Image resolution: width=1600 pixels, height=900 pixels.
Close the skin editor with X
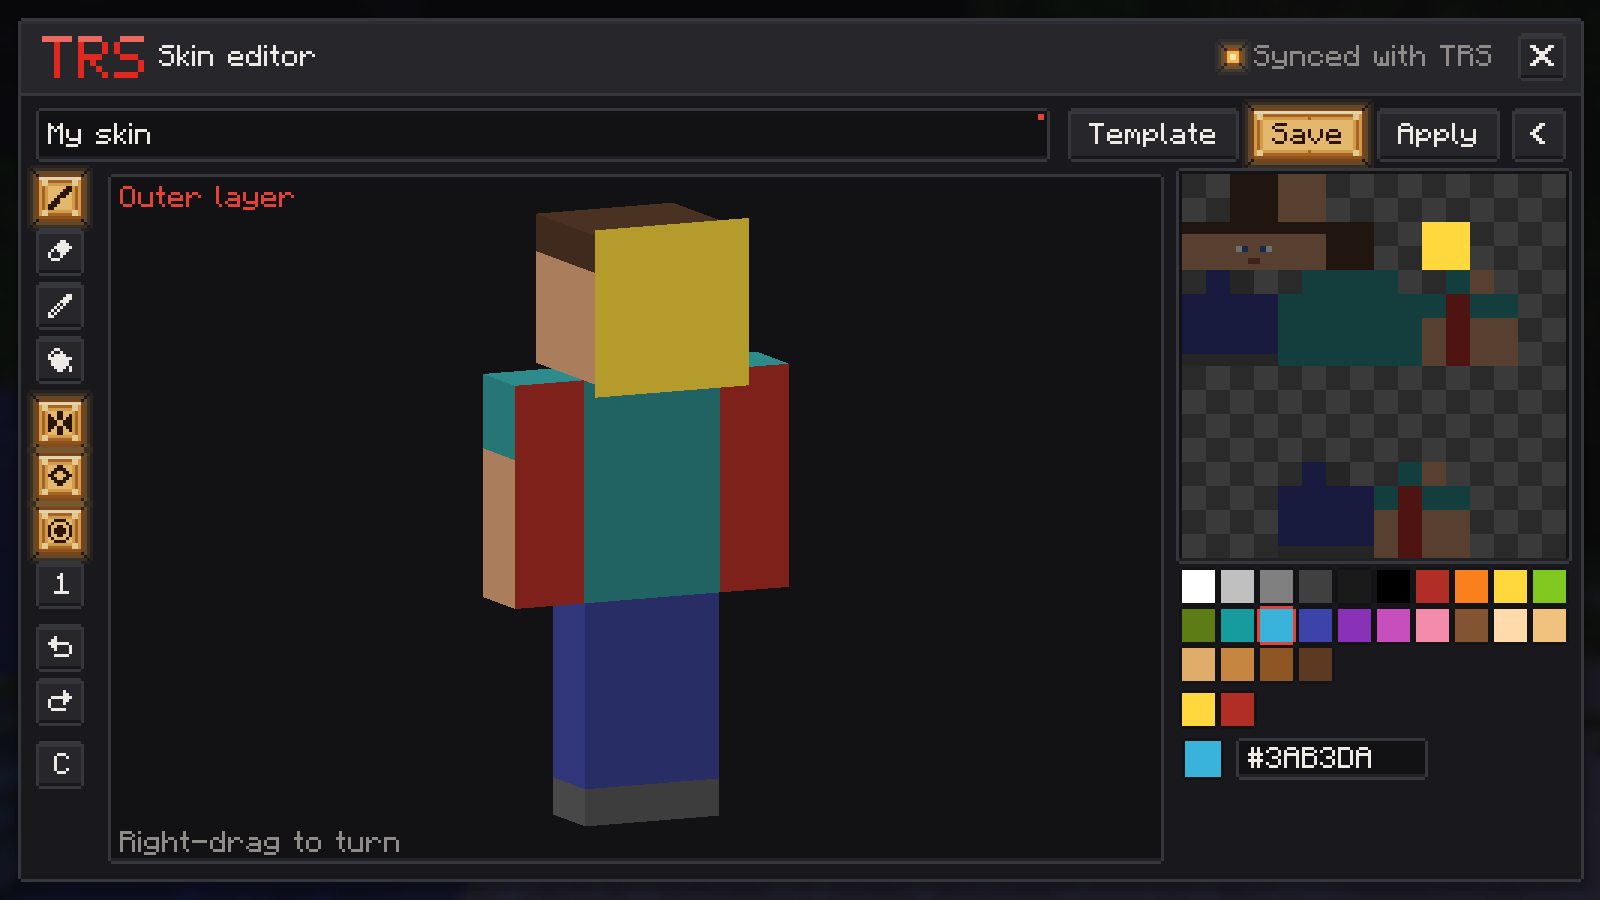point(1541,56)
